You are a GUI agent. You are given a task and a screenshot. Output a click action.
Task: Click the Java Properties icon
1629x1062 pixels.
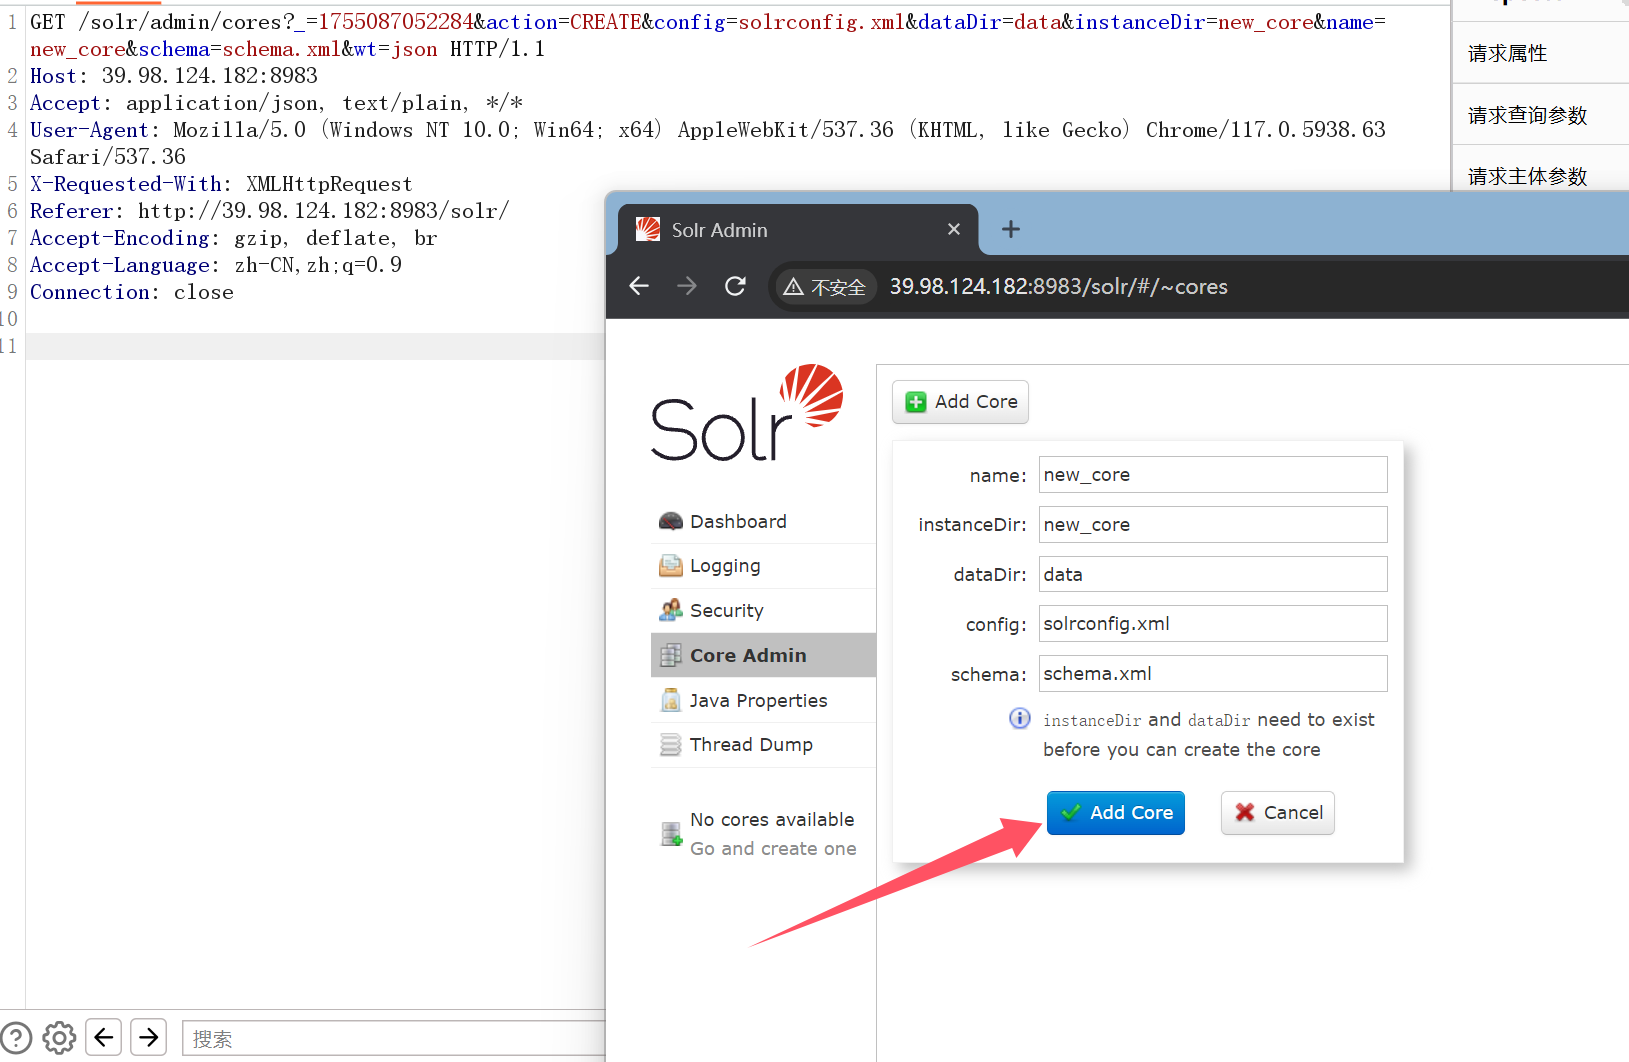click(x=671, y=700)
